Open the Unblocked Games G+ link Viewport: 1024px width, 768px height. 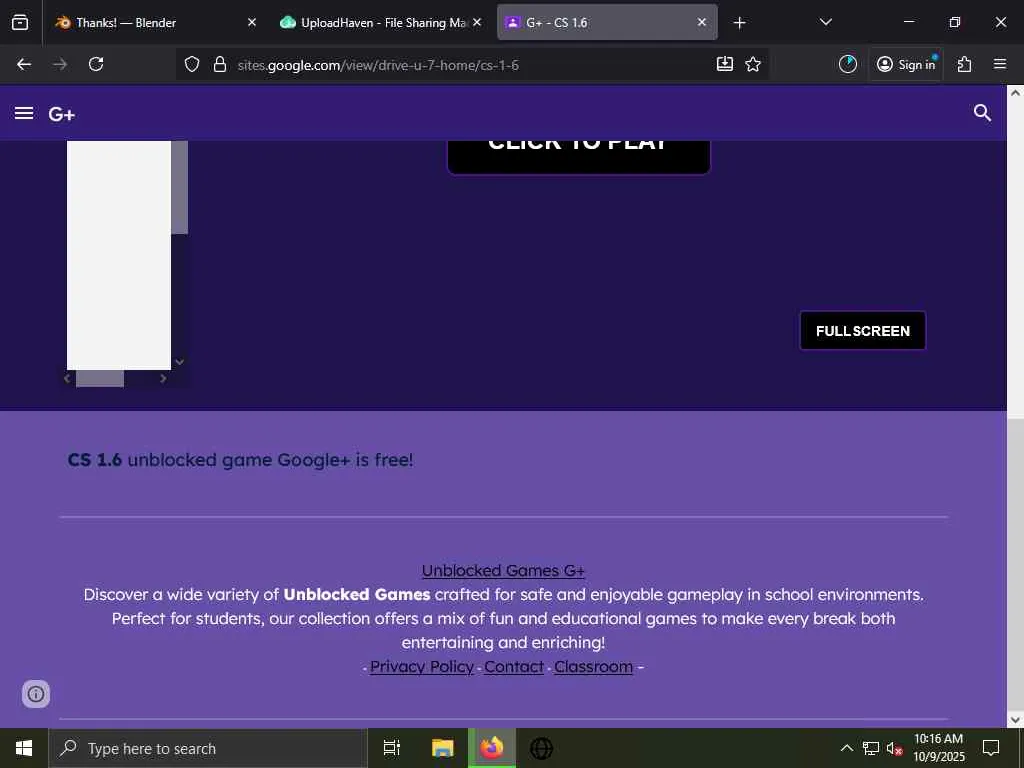coord(503,570)
